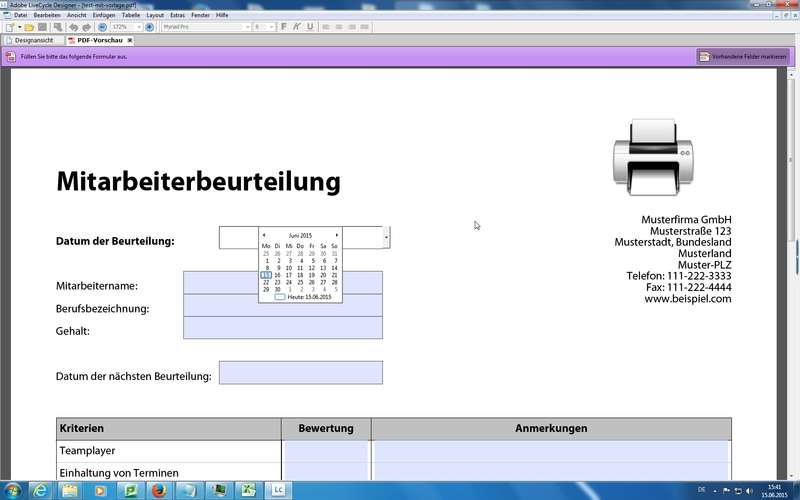Click the www.beispiel.com text
Image resolution: width=800 pixels, height=500 pixels.
pos(687,299)
